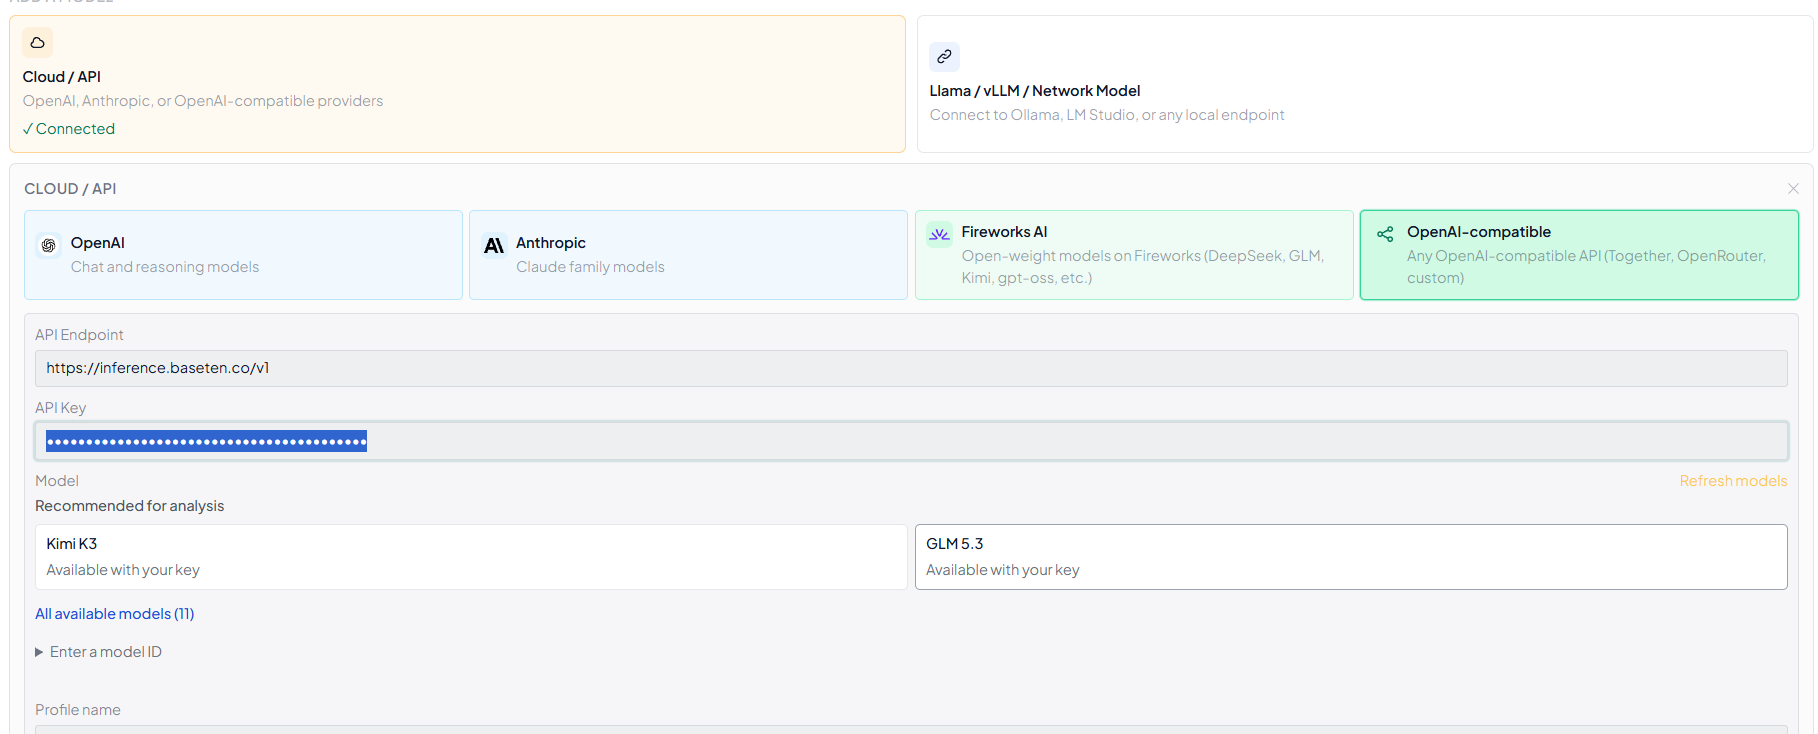Focus the API Endpoint field
The width and height of the screenshot is (1818, 734).
[x=911, y=368]
